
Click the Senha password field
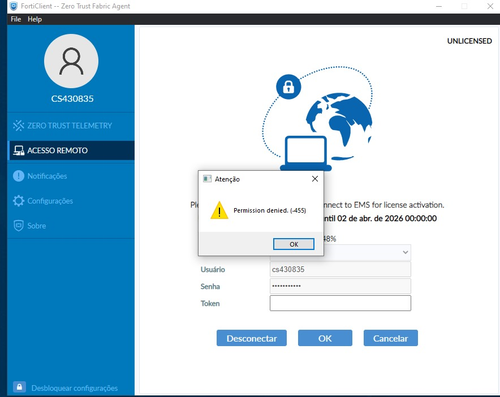click(x=340, y=286)
